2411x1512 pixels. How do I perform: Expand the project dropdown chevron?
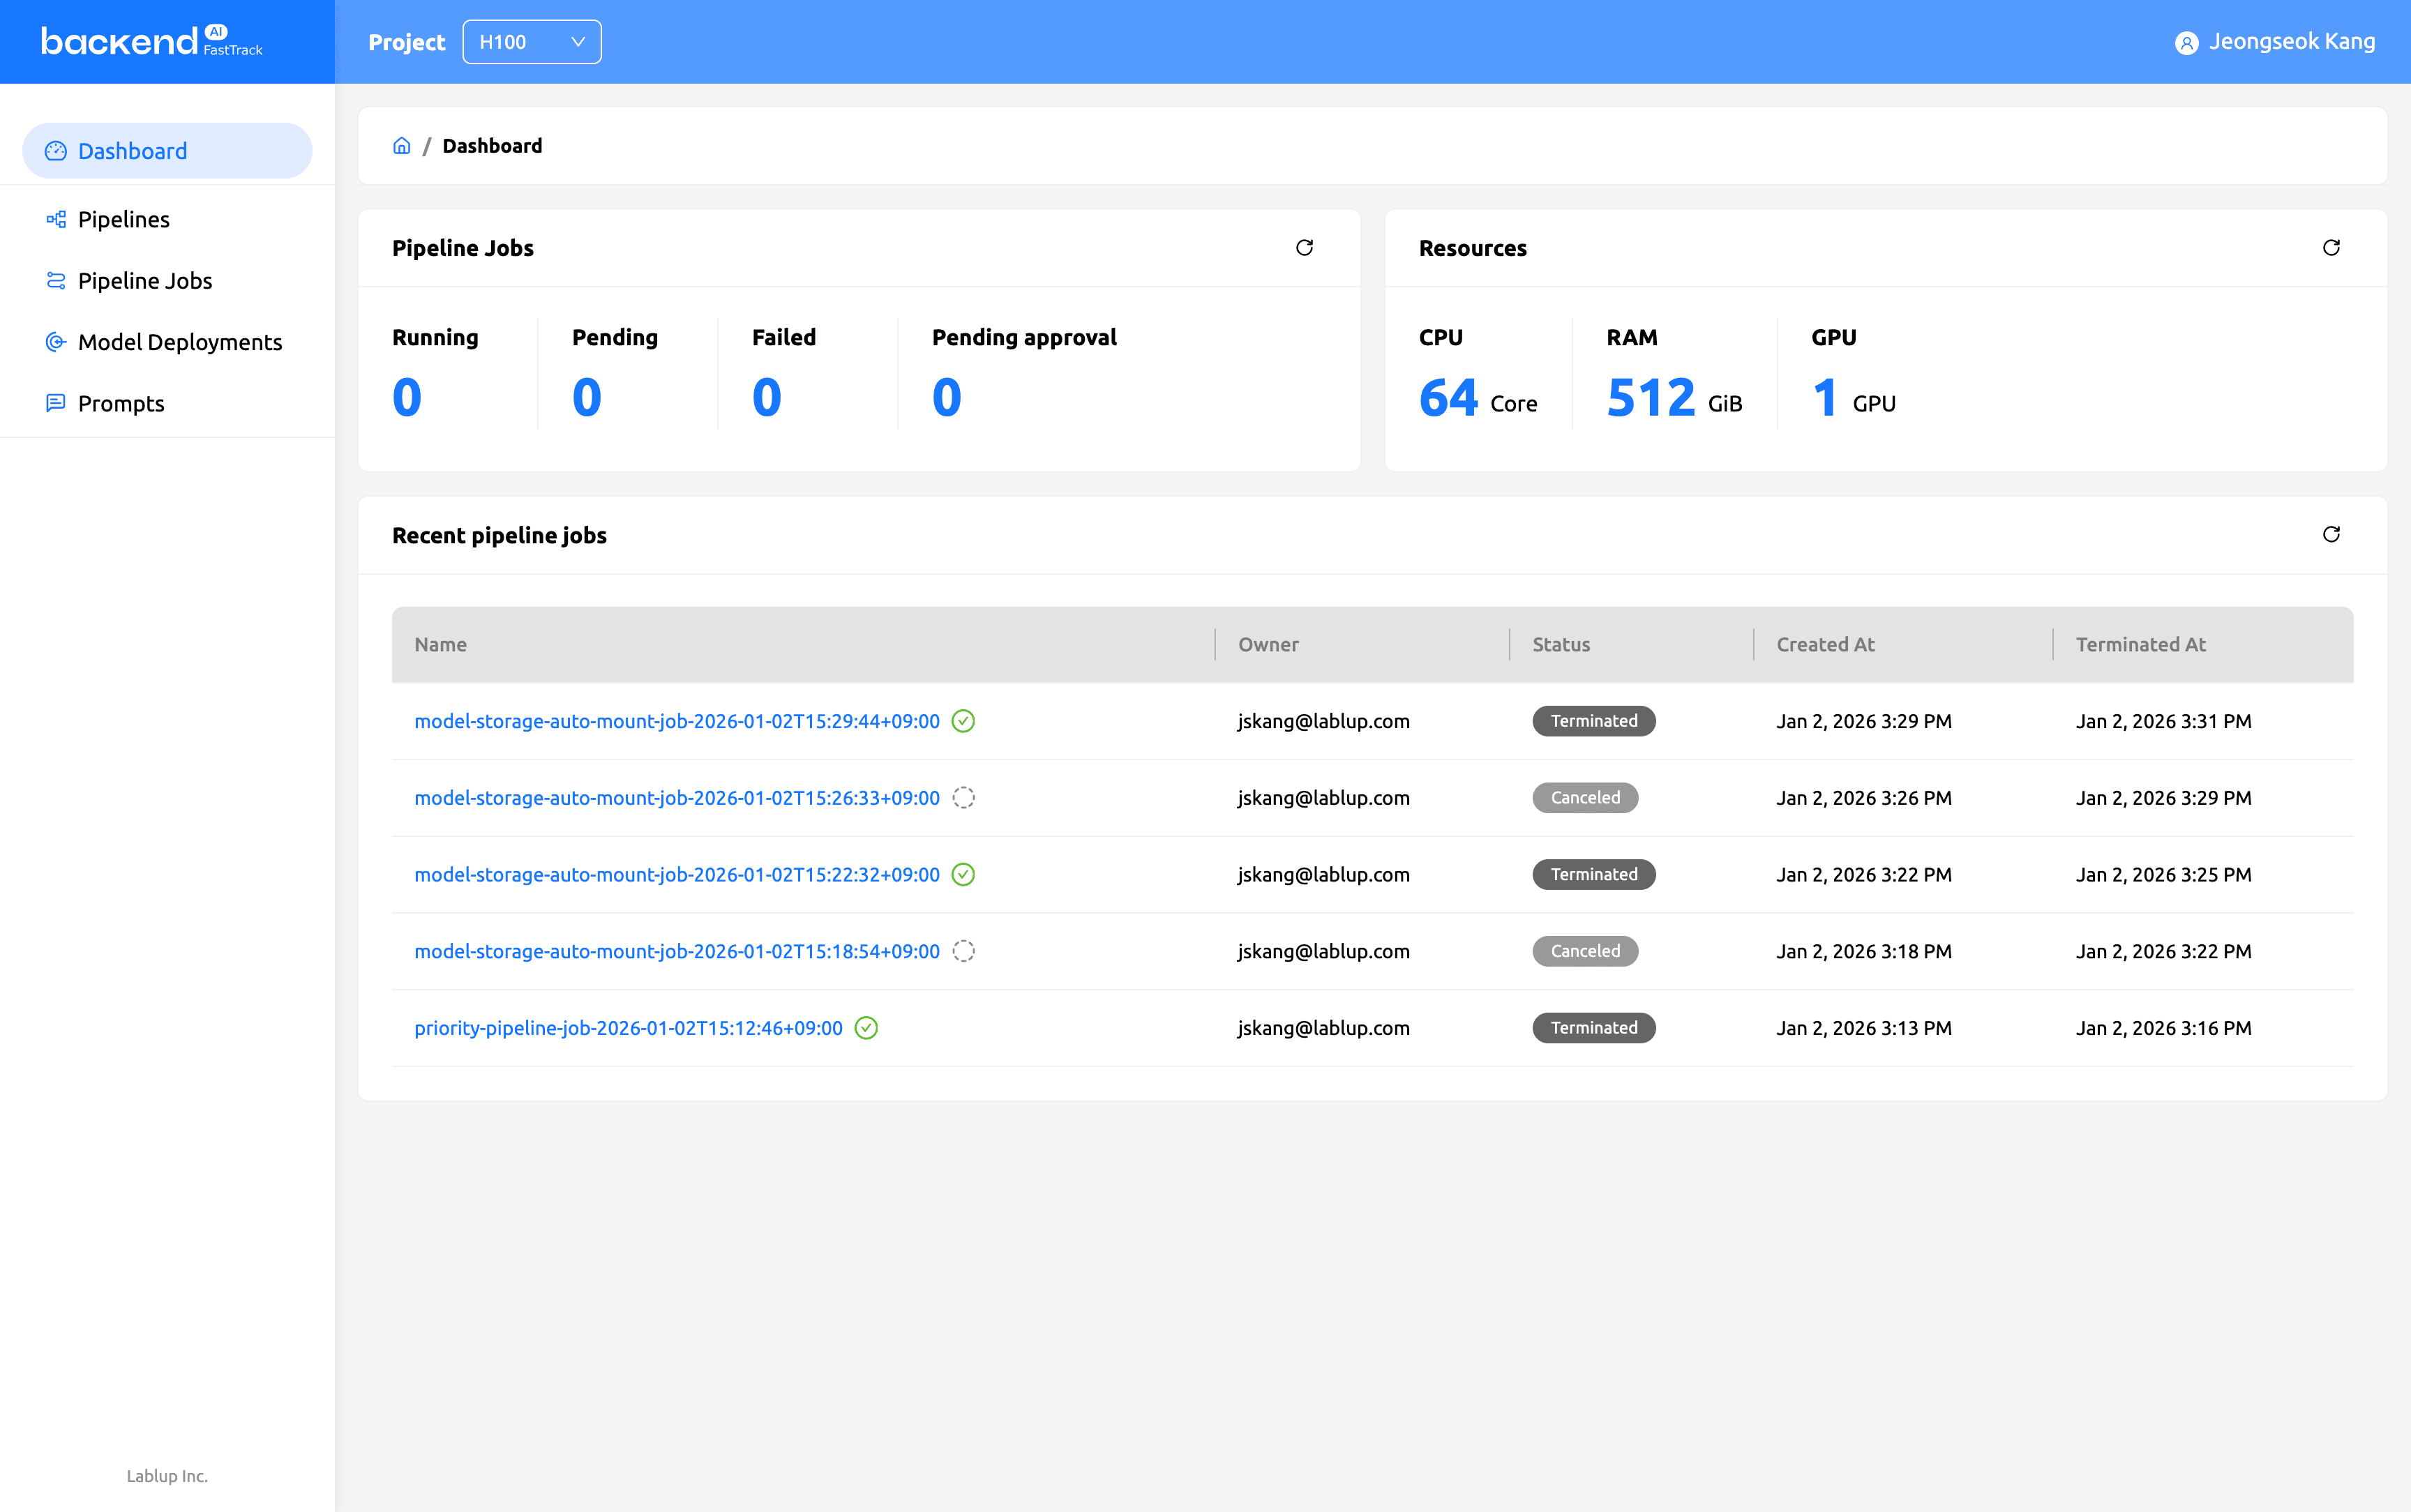(x=578, y=41)
